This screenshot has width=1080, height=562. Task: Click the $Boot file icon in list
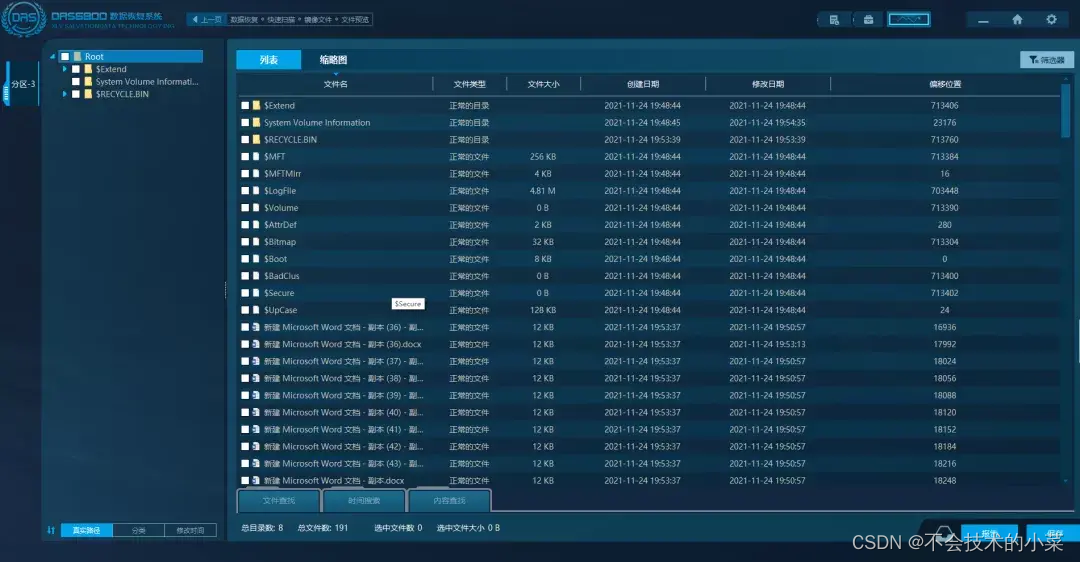256,259
